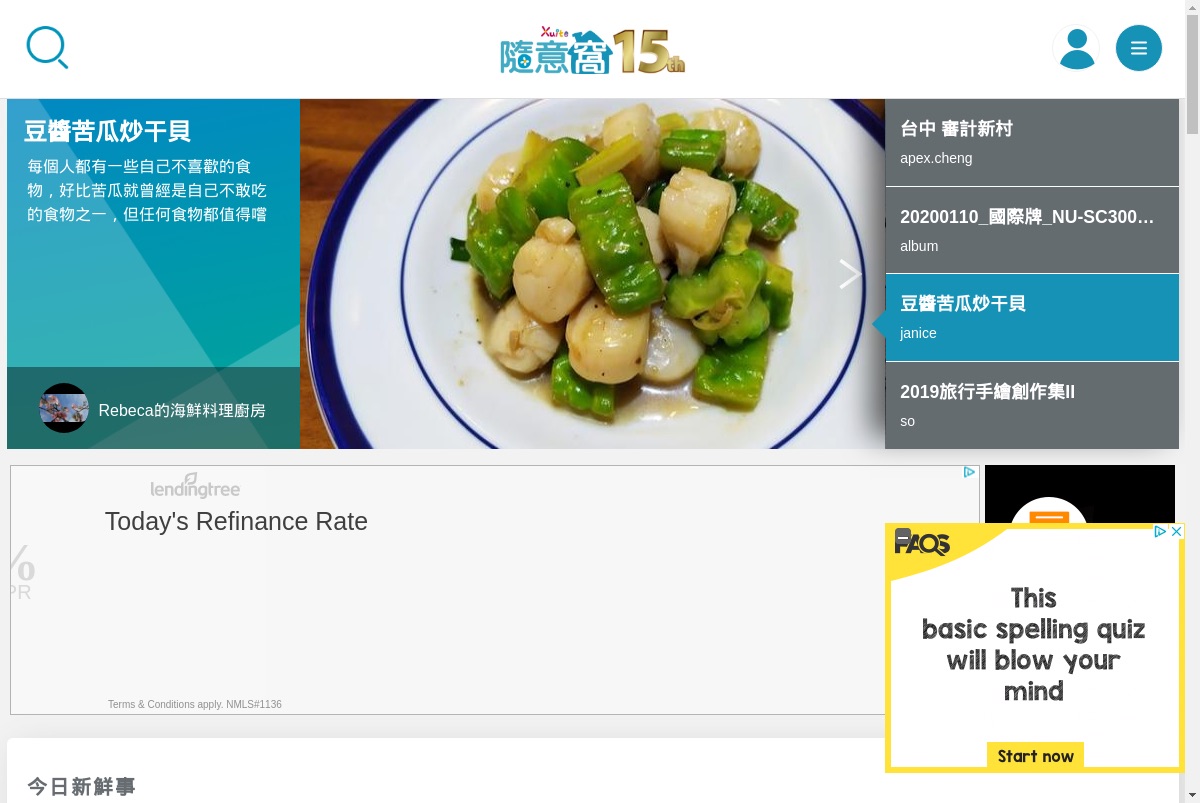Screen dimensions: 1200x803
Task: Click the FAQS logo in ad
Action: [x=921, y=543]
